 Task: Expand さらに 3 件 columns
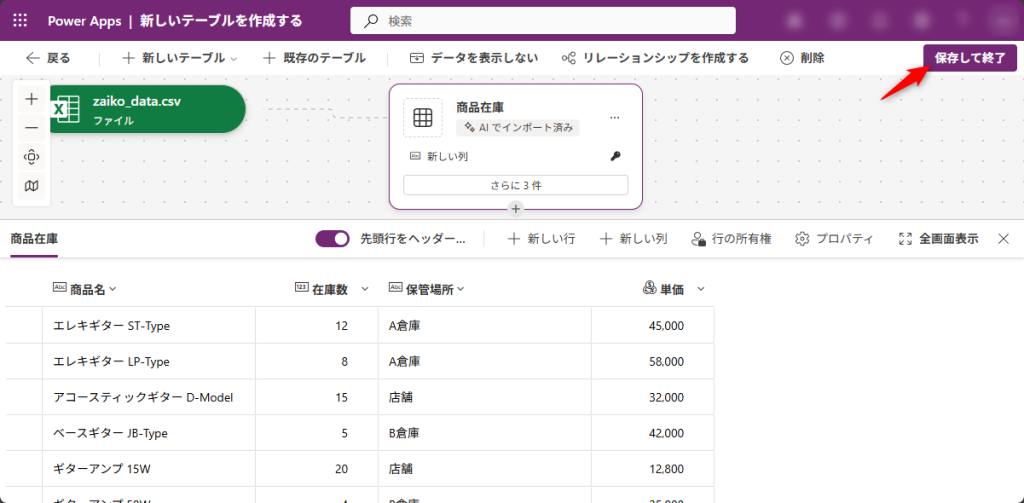(x=515, y=185)
